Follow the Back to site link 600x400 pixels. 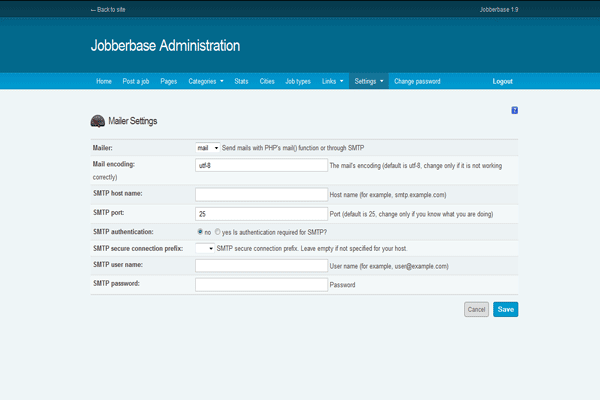(x=109, y=9)
